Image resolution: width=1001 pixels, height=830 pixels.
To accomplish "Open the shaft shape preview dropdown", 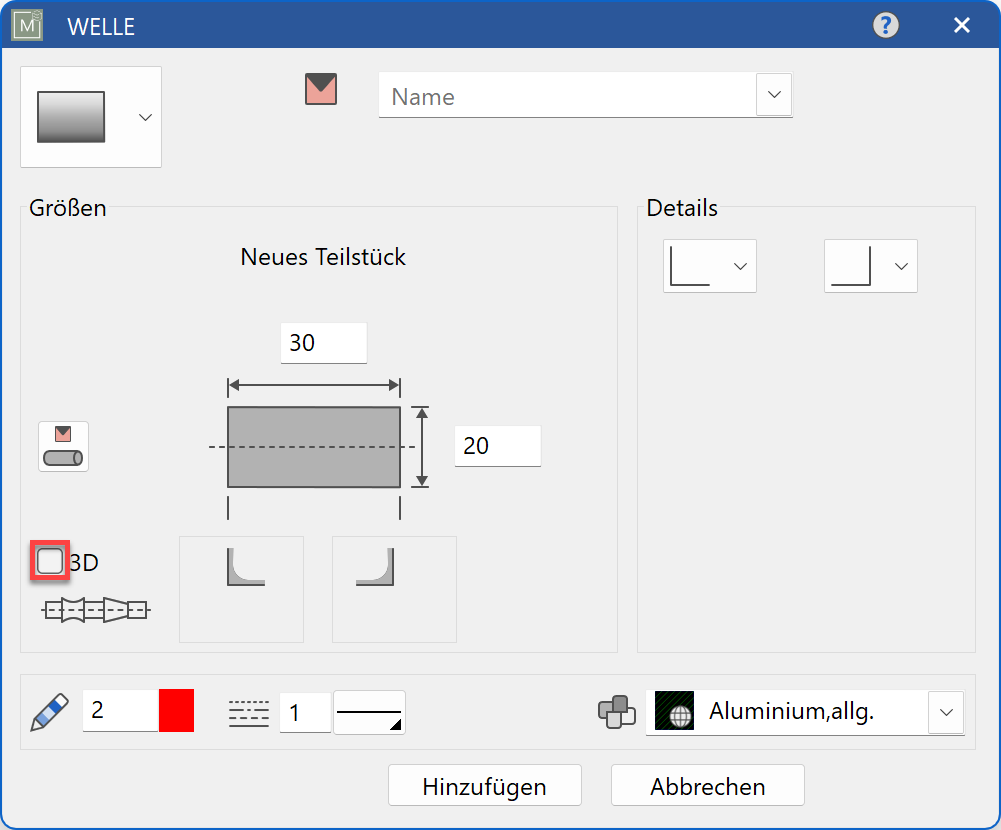I will (90, 117).
